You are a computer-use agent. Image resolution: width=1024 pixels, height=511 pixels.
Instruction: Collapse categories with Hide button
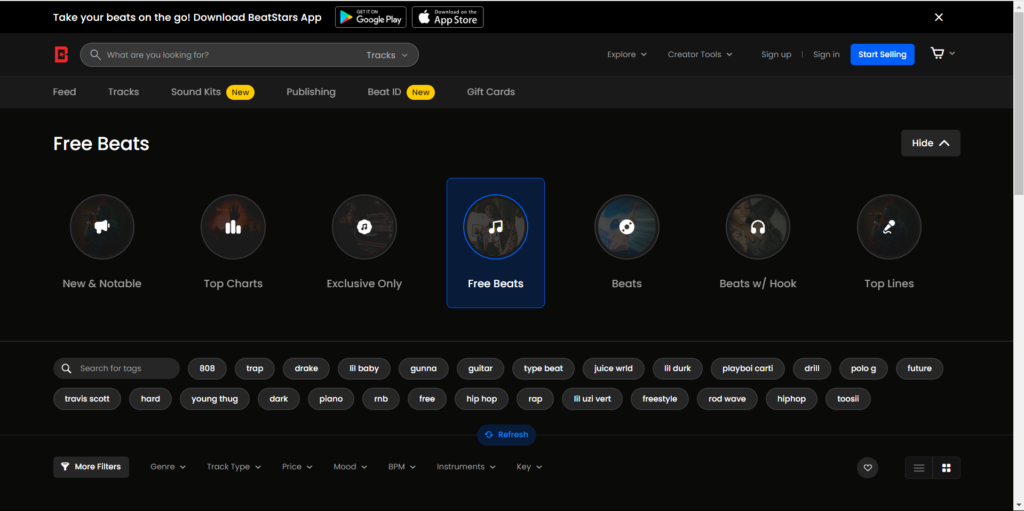tap(930, 143)
